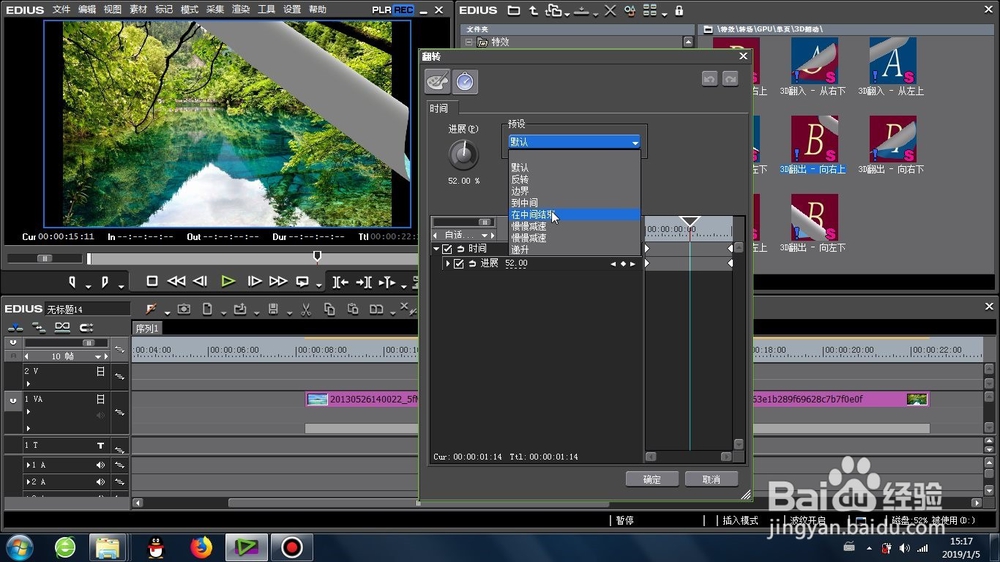Screen dimensions: 1000x562
Task: Toggle the group/link mode icon
Action: (62, 327)
